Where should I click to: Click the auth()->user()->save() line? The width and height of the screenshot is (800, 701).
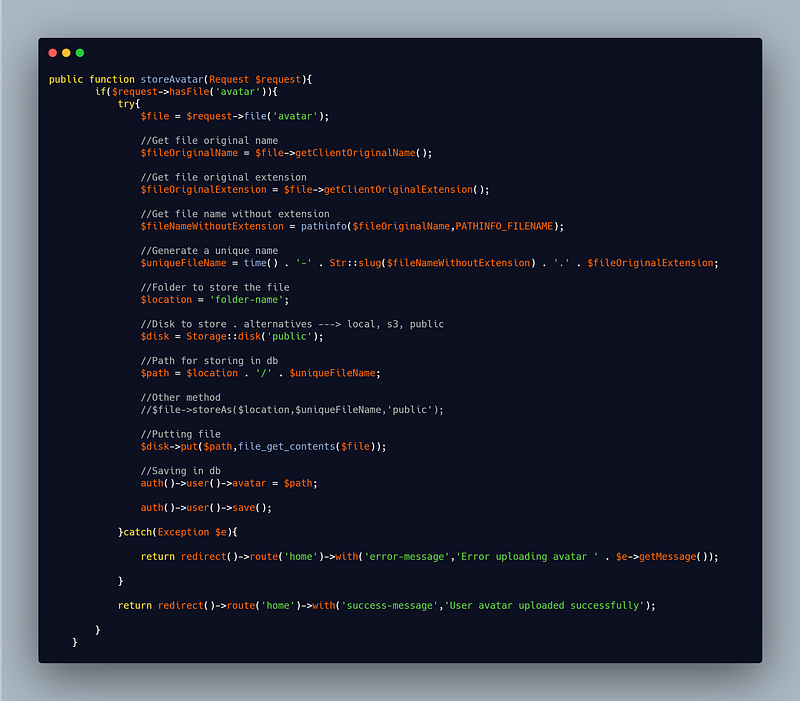(206, 508)
